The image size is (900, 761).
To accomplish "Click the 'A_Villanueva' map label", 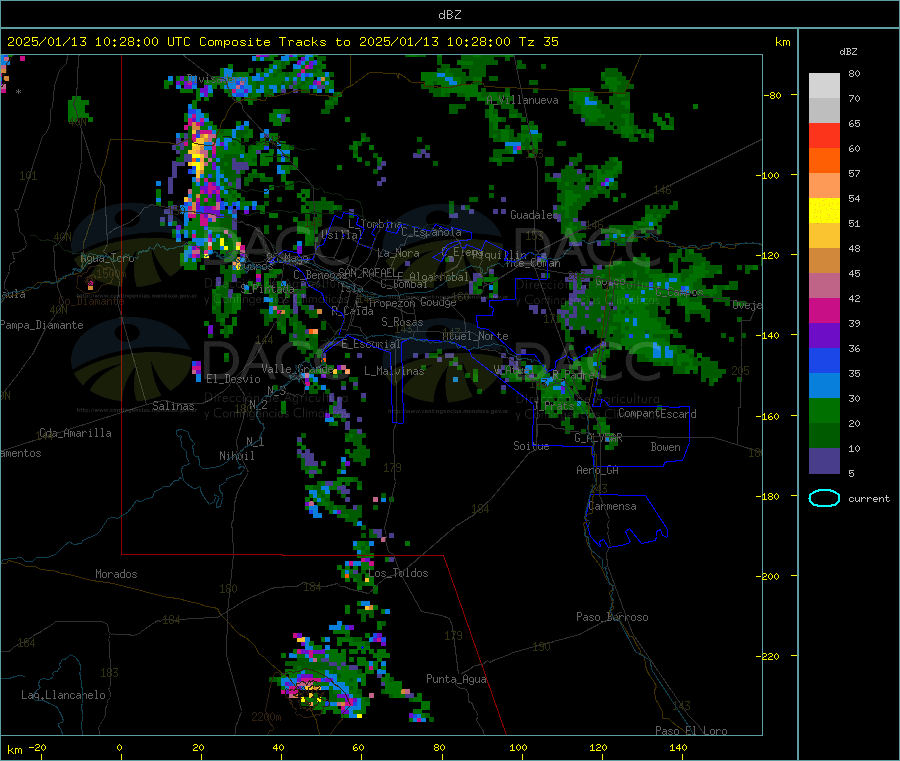I will click(x=522, y=100).
